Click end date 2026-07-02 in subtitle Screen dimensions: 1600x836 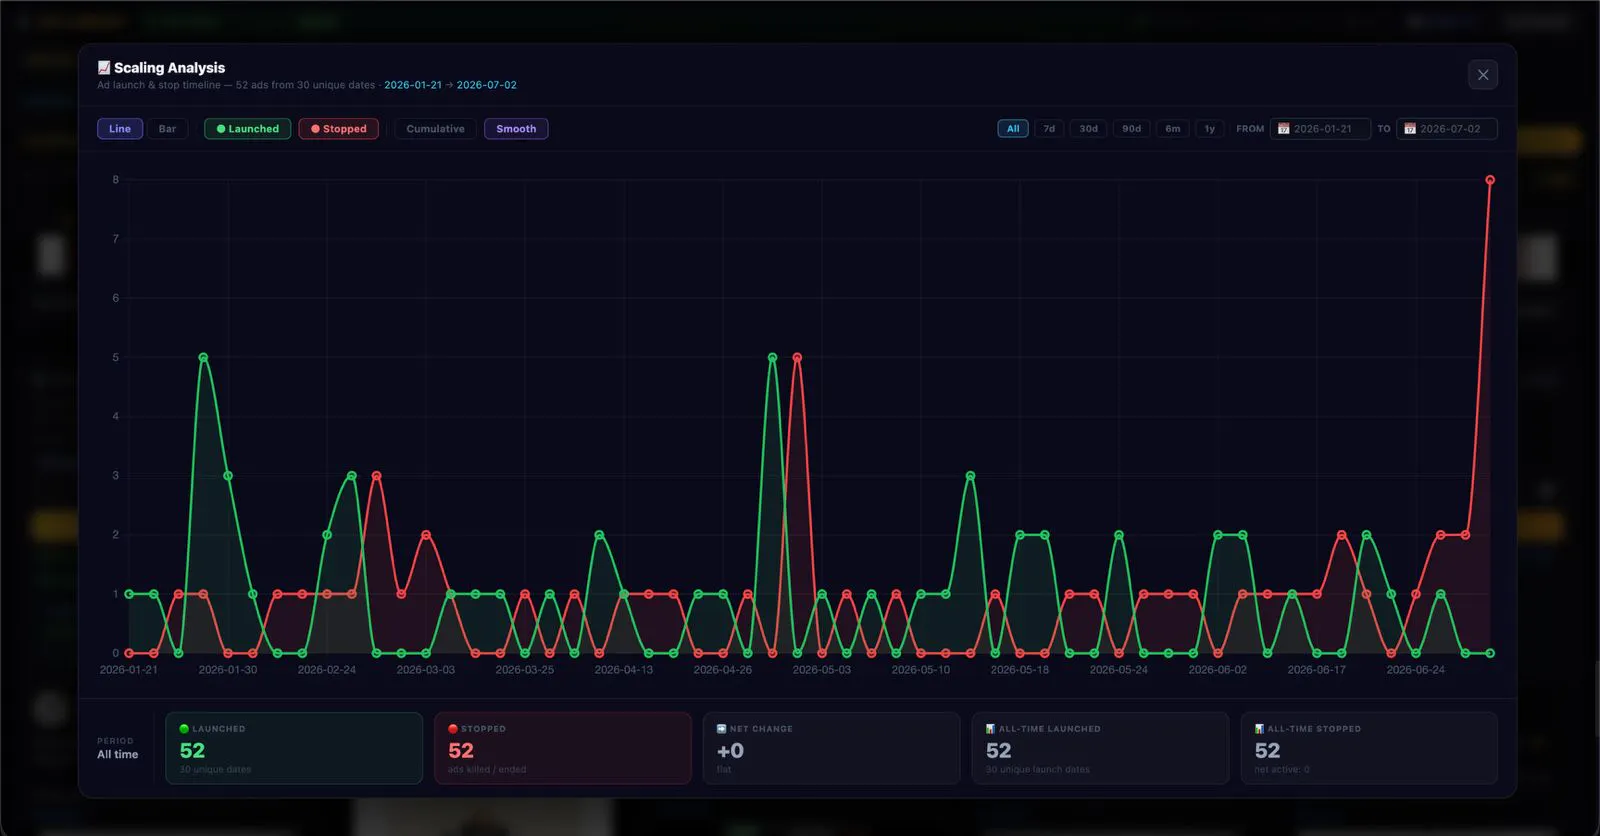coord(487,85)
